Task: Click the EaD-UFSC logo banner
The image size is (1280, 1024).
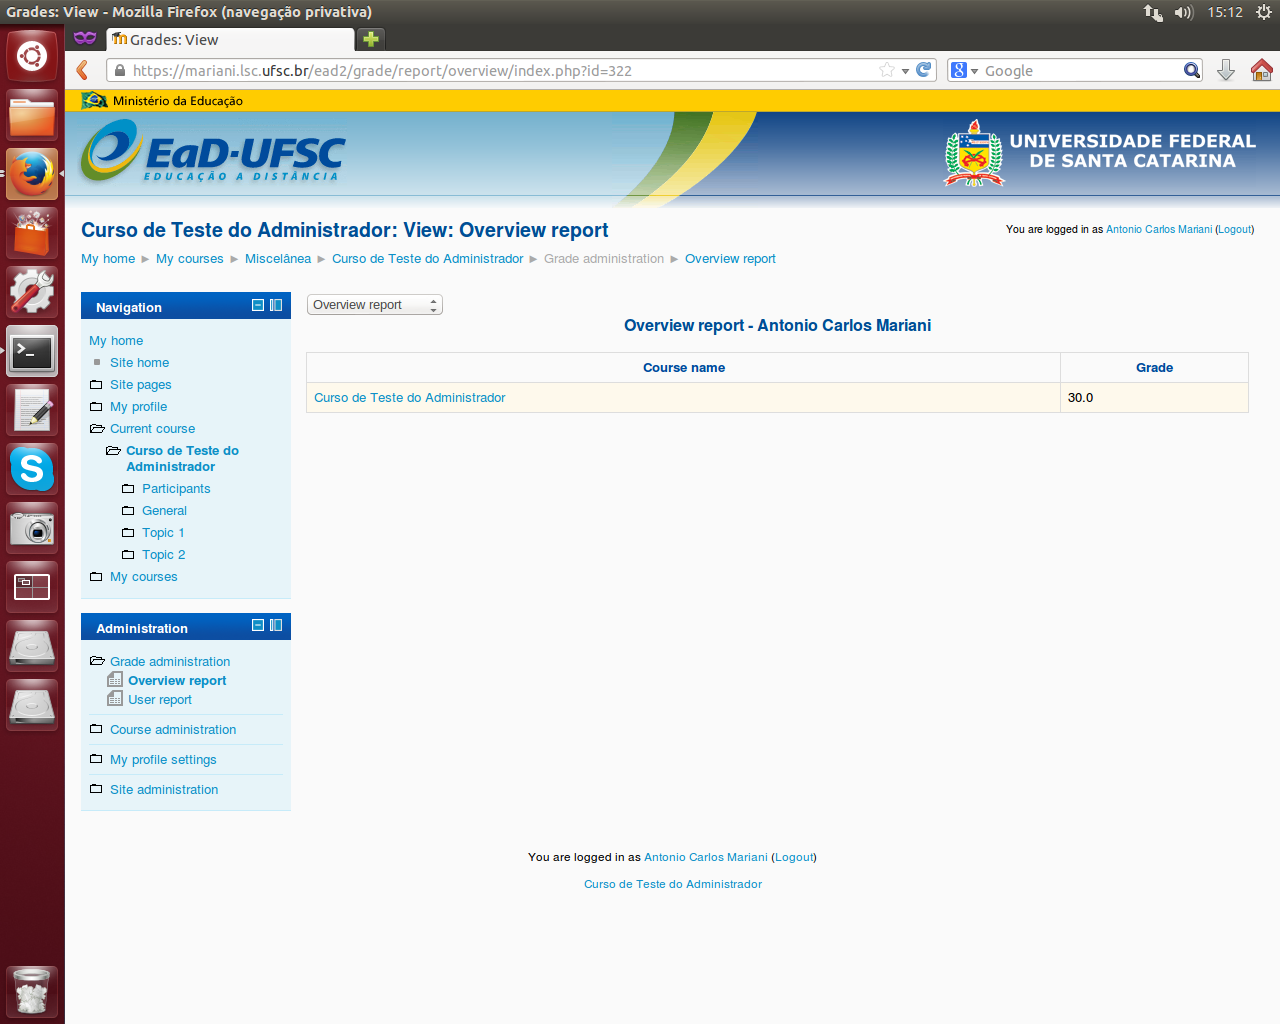Action: [213, 153]
